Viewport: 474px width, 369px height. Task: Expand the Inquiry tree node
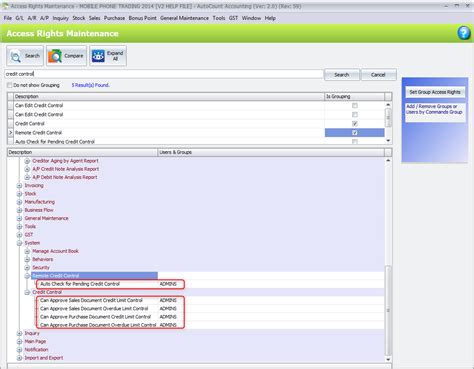(x=19, y=333)
